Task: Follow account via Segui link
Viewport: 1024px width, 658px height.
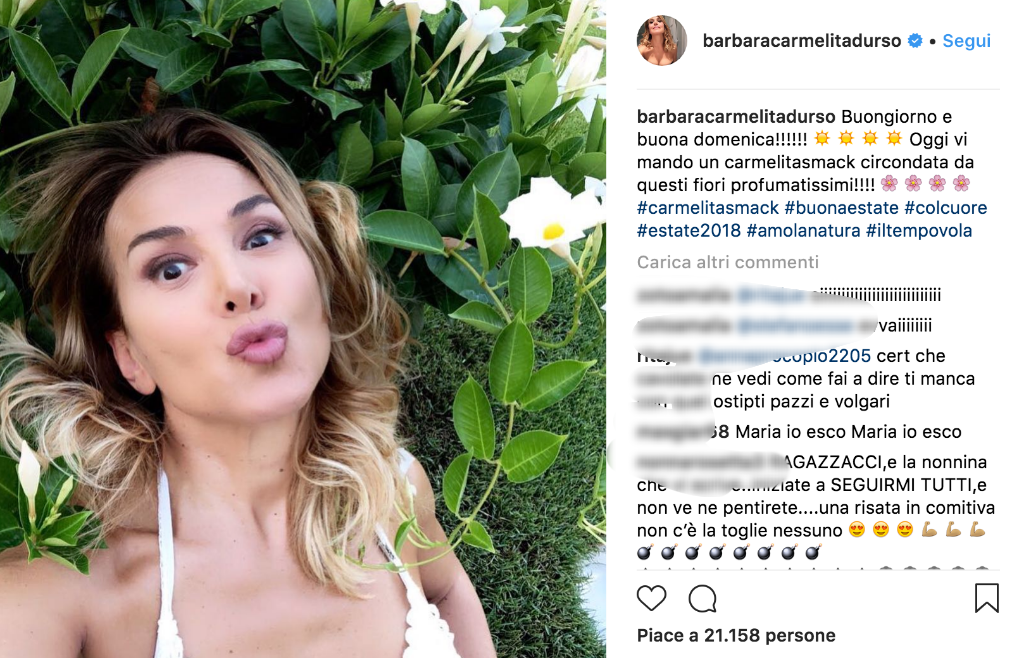Action: click(967, 41)
